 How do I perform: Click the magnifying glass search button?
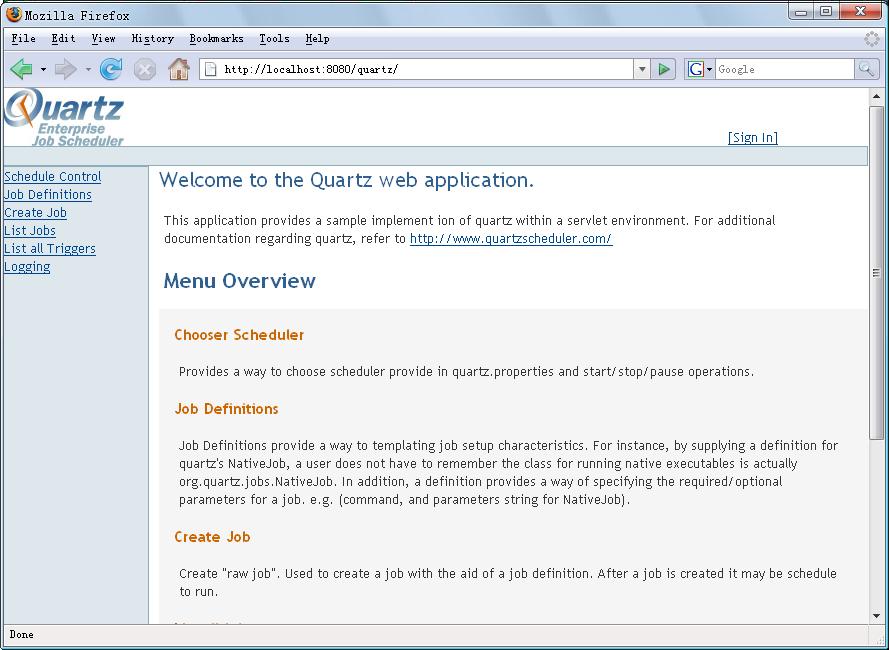click(x=866, y=69)
